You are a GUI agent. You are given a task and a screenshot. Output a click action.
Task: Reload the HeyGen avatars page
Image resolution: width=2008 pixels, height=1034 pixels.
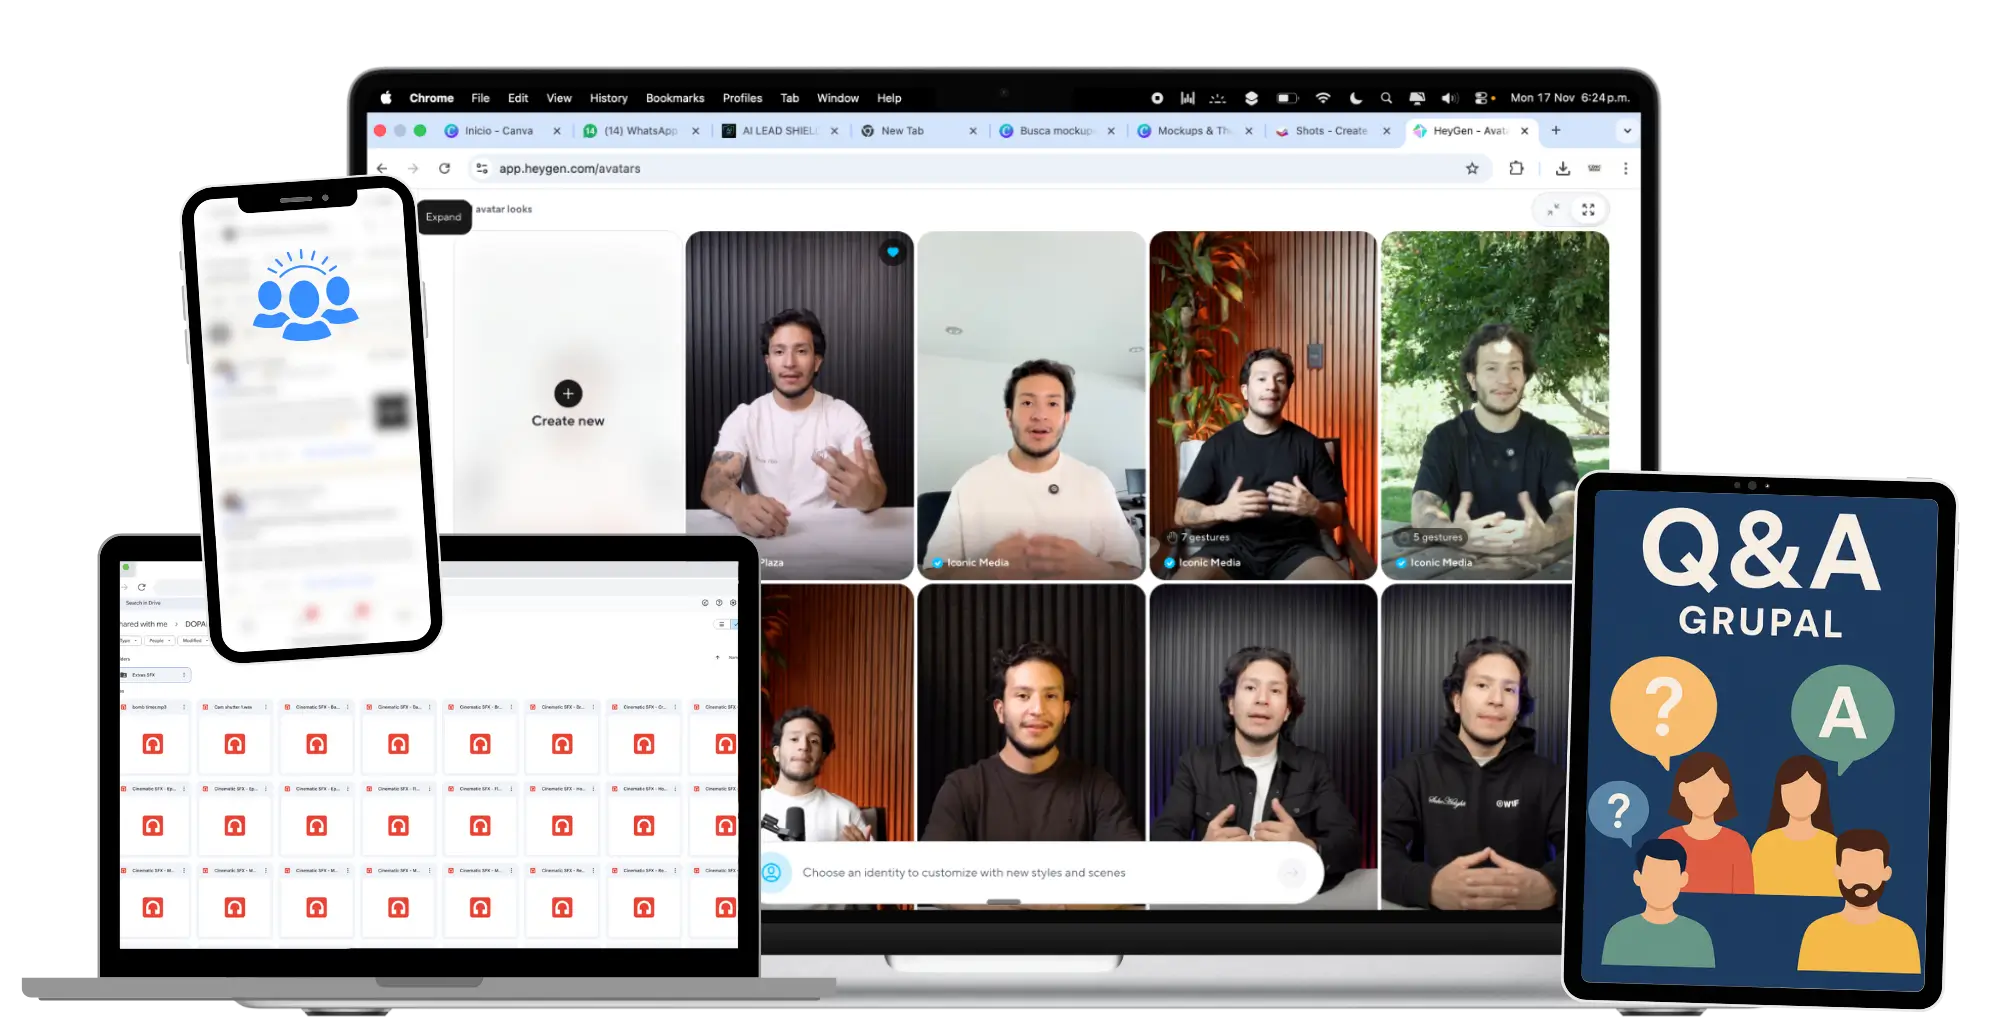(444, 168)
